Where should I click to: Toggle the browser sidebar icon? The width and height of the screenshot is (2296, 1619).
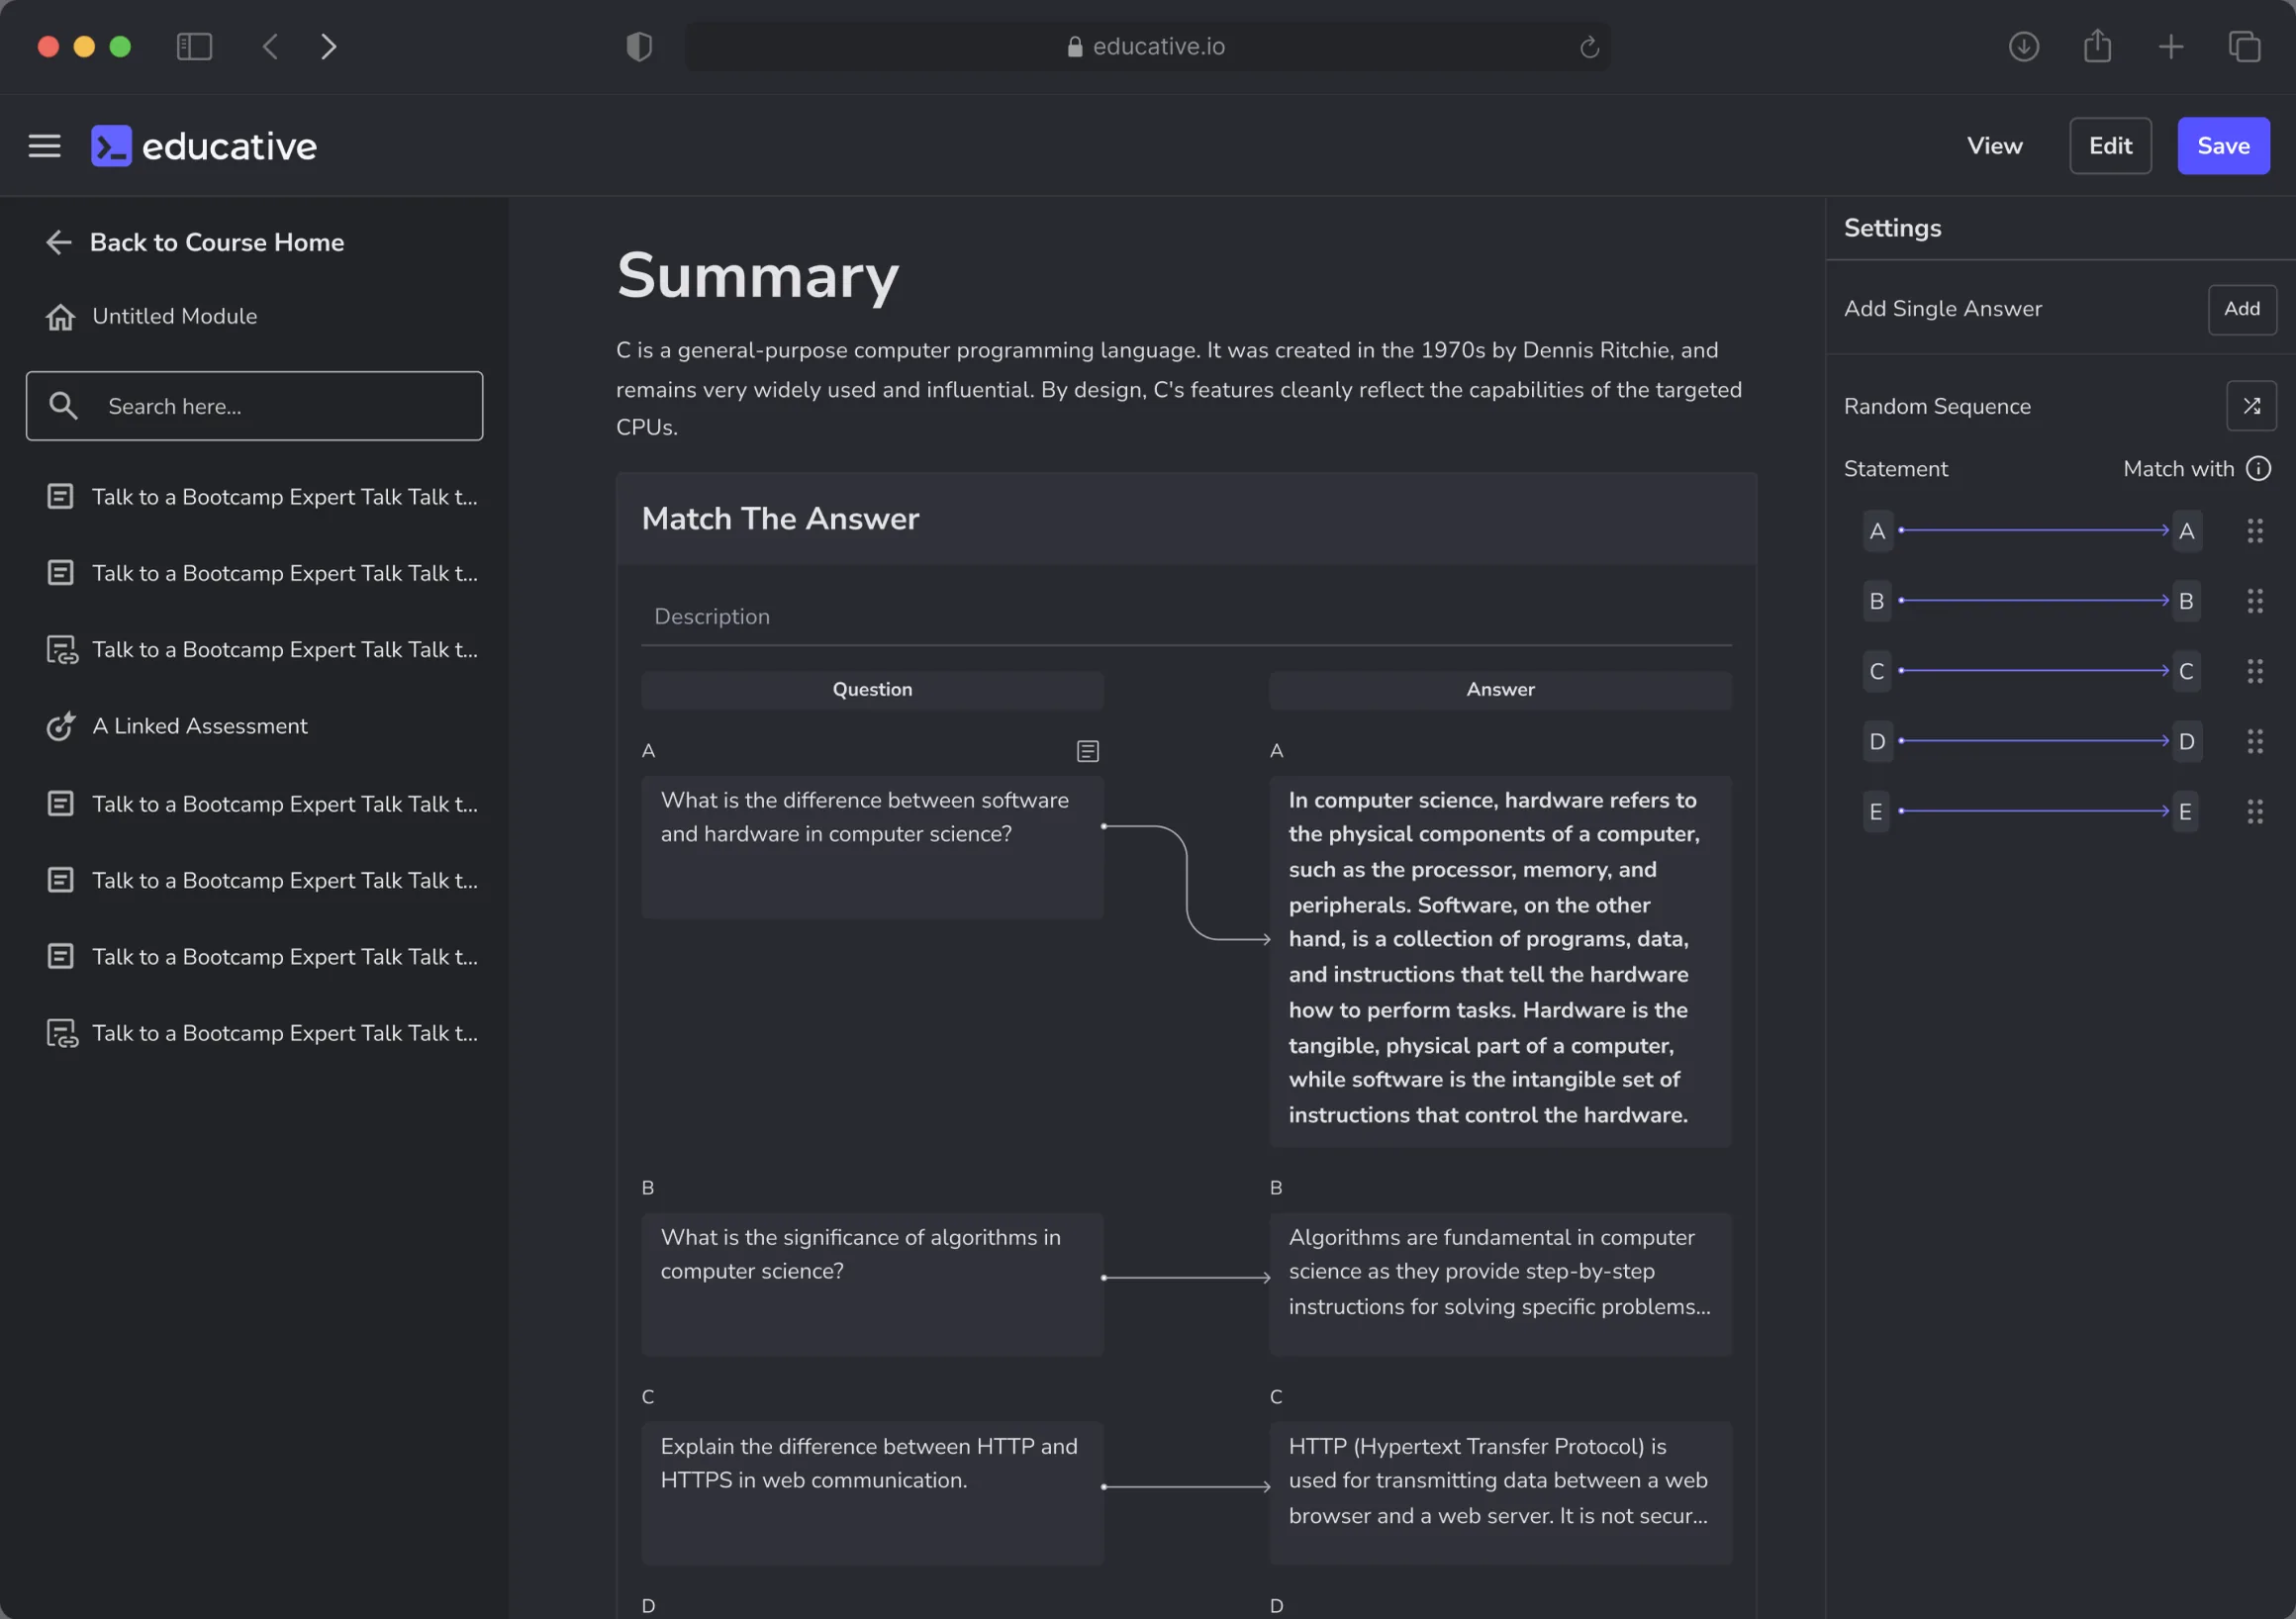point(194,47)
